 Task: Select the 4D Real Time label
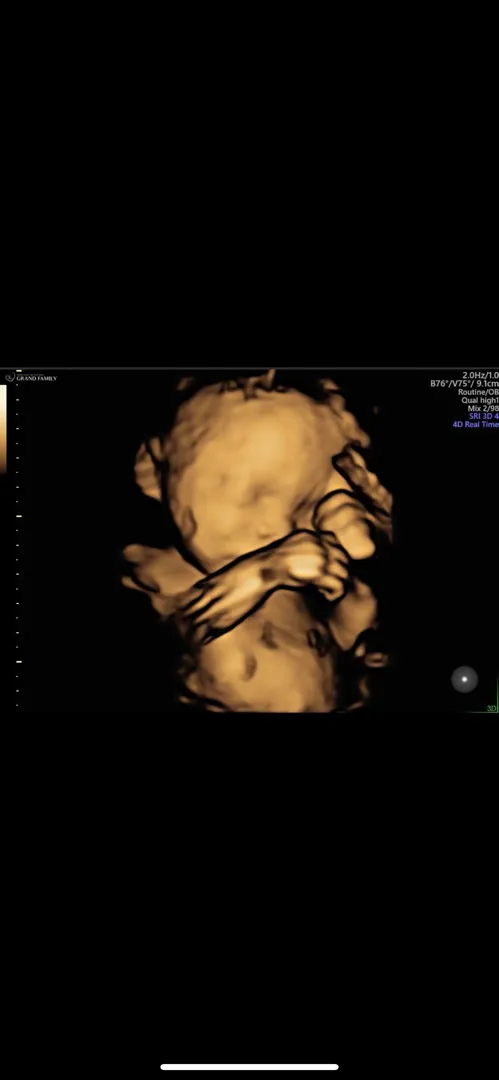tap(475, 424)
